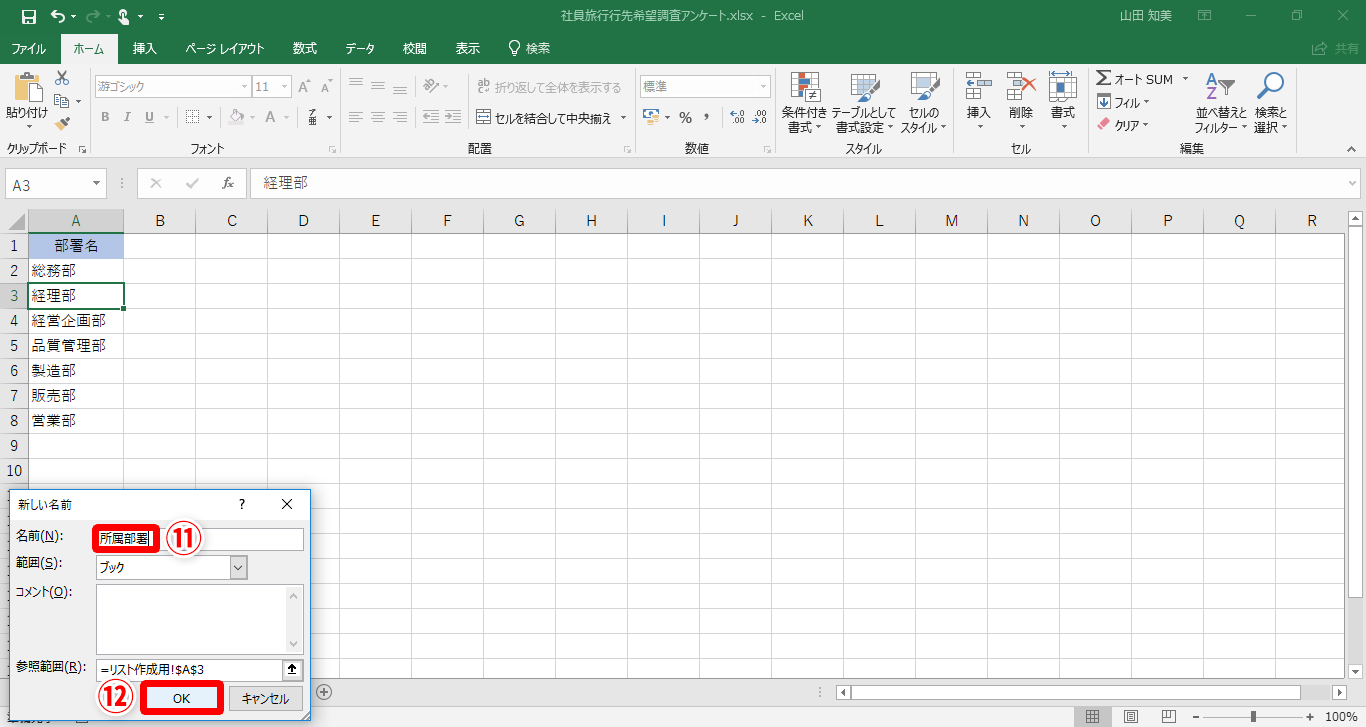1366x727 pixels.
Task: Click OK in 新しい名前 dialog
Action: pos(181,698)
